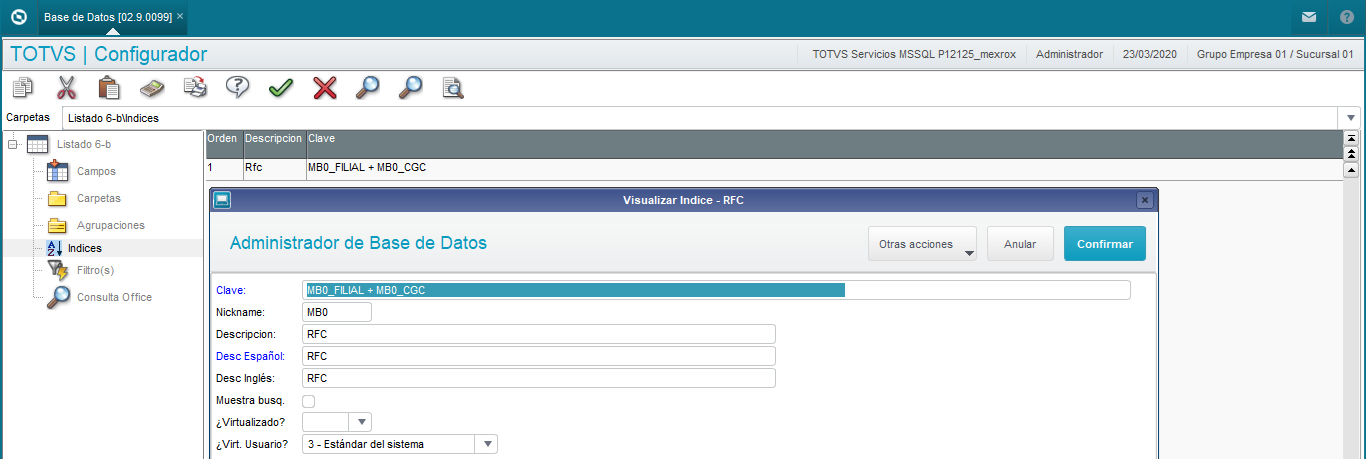Click the Administrador user label in header
The image size is (1366, 459).
click(x=1069, y=54)
